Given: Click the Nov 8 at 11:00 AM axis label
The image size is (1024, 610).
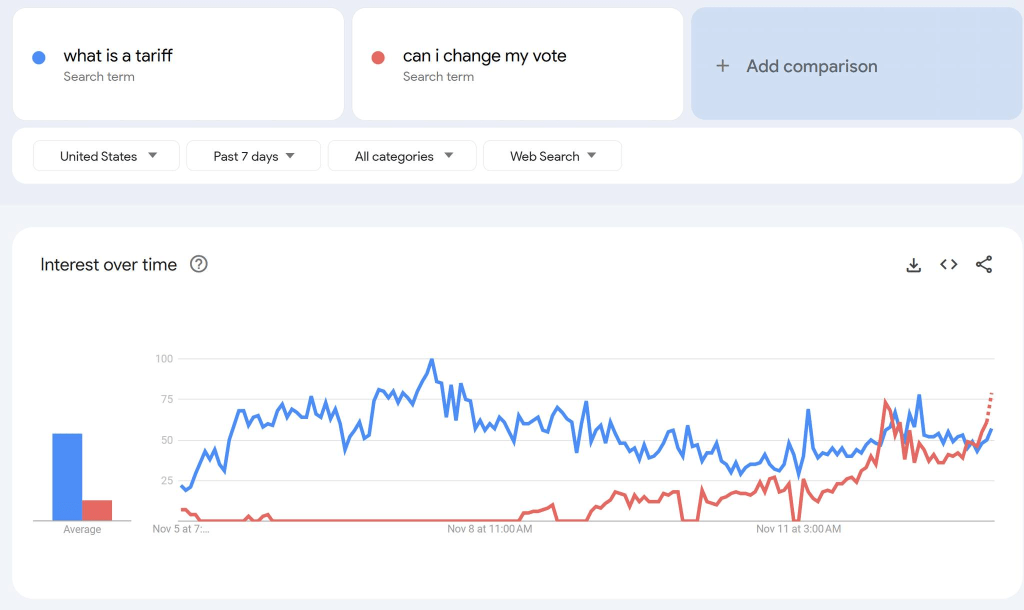Looking at the screenshot, I should point(490,528).
